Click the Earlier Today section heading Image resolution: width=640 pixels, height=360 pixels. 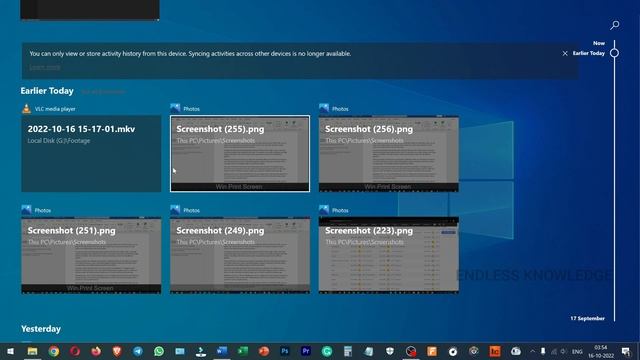click(47, 91)
